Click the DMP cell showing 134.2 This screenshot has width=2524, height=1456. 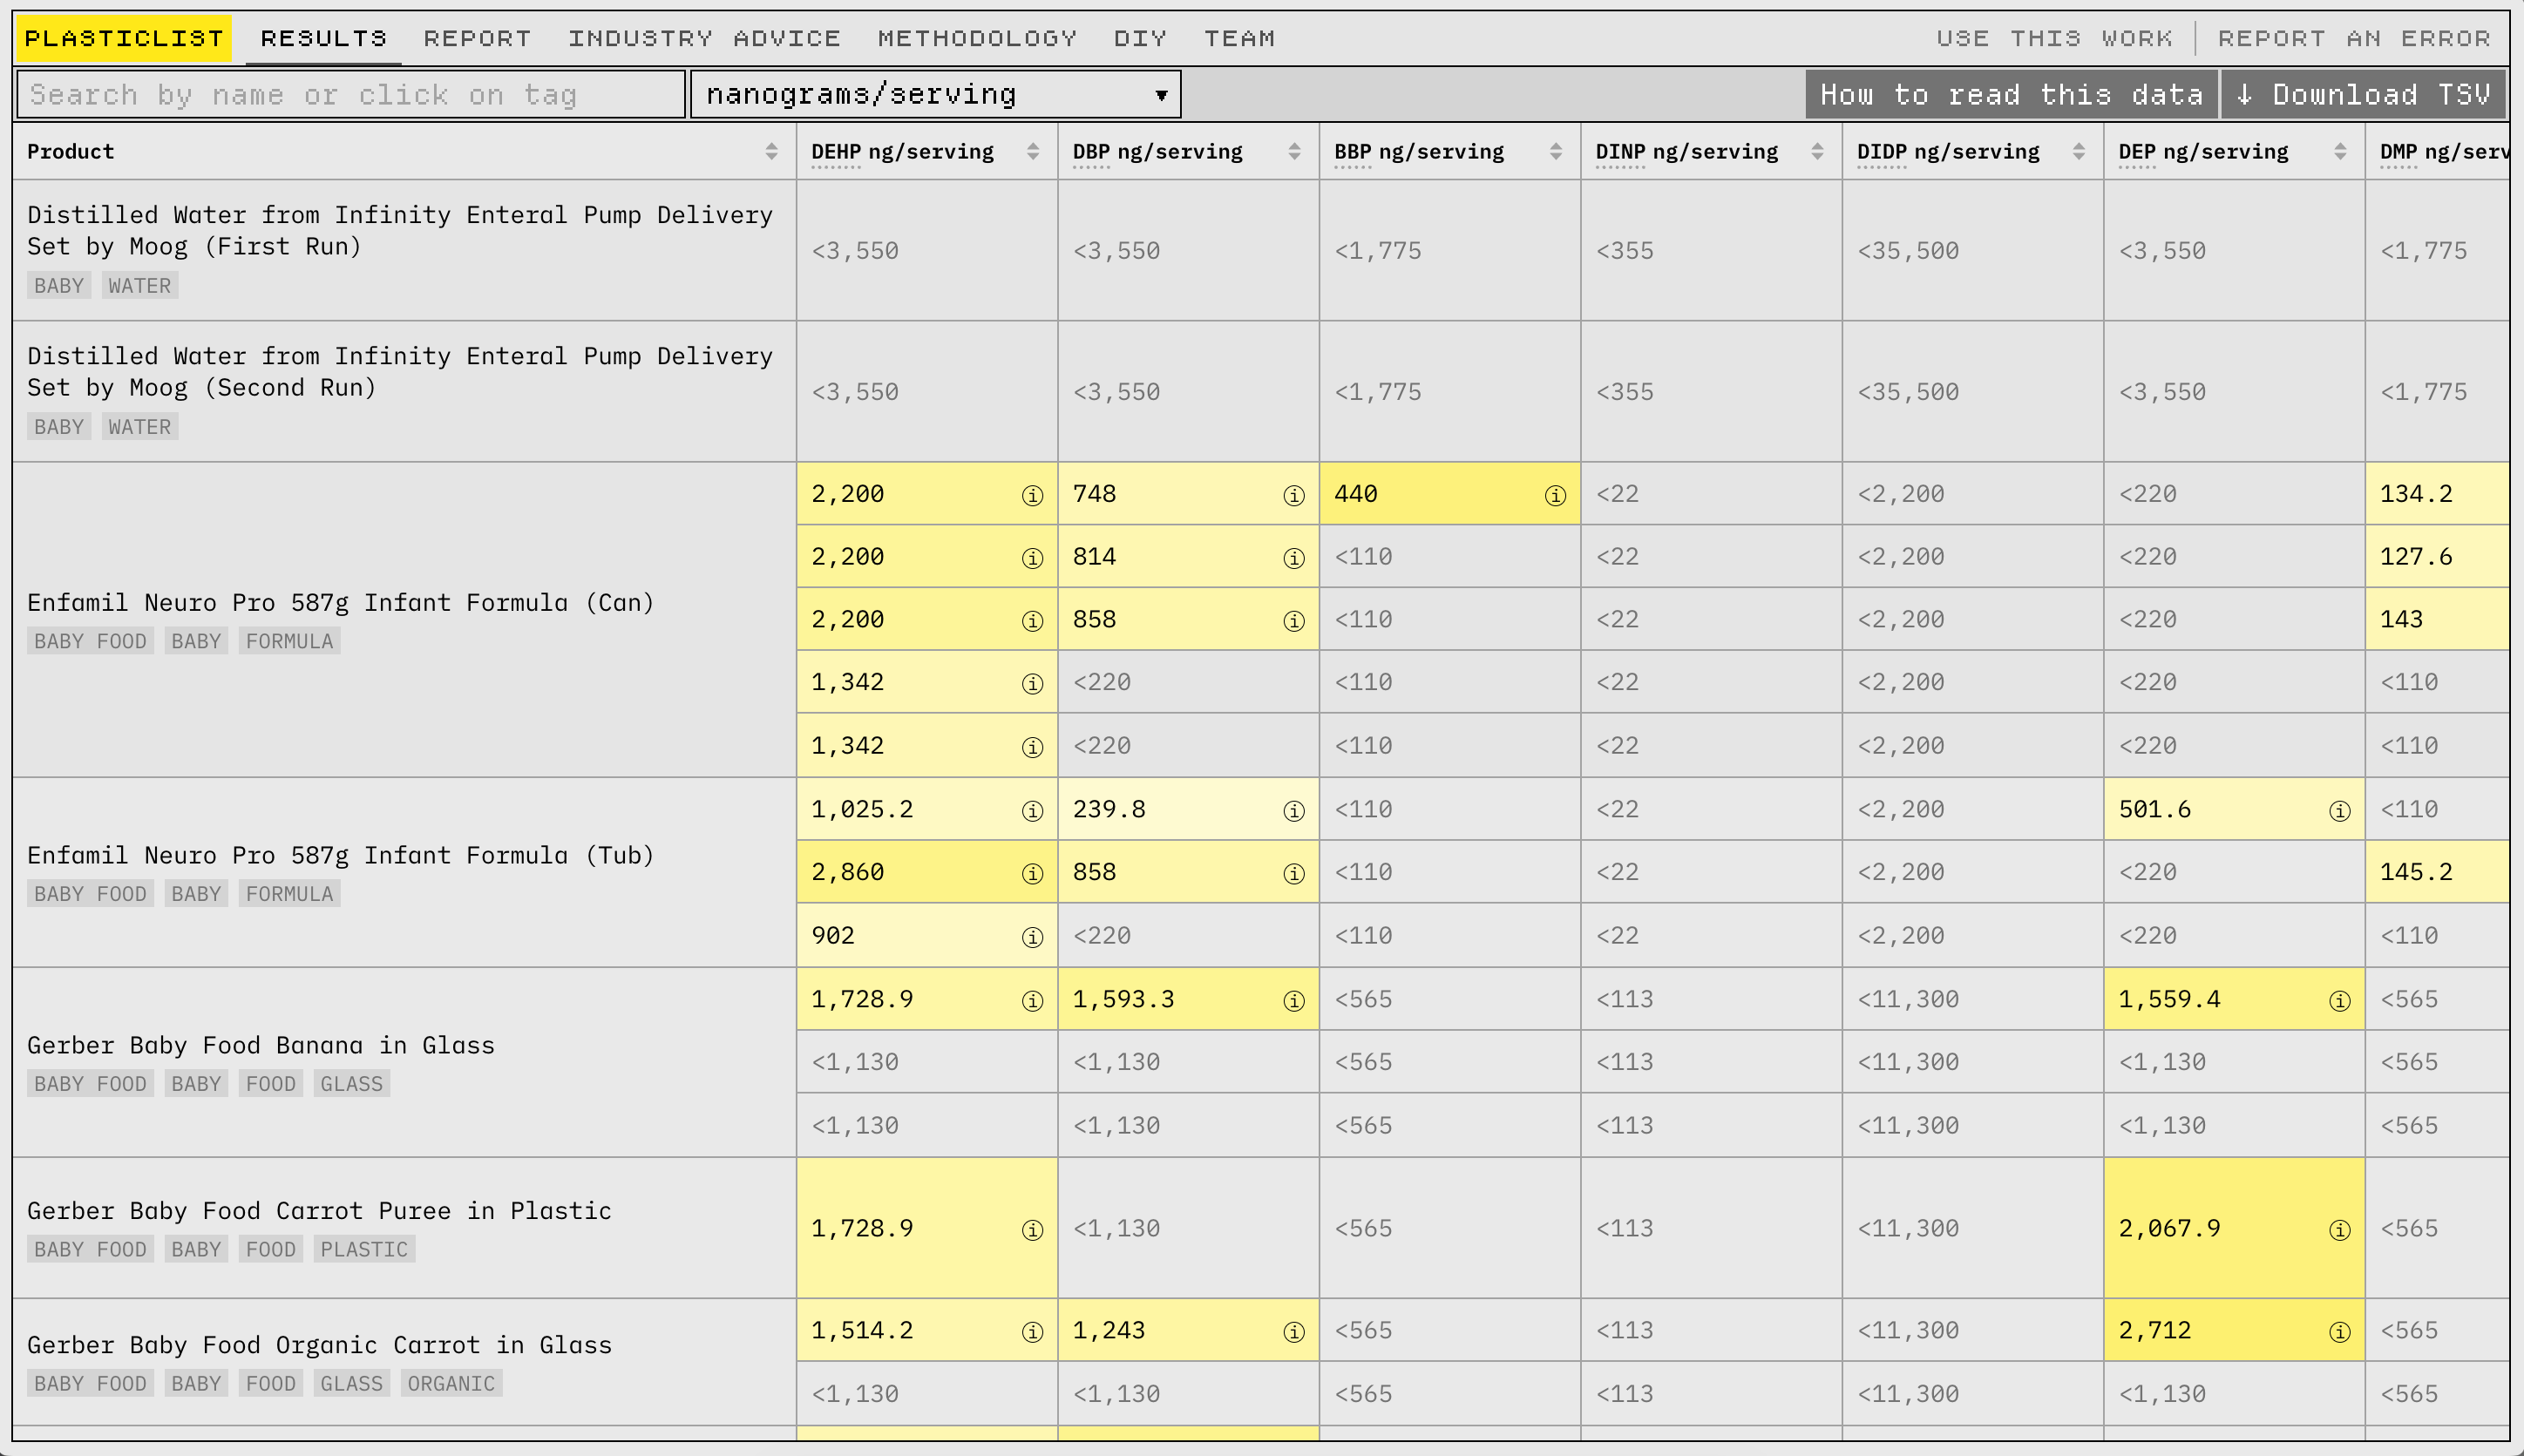pyautogui.click(x=2438, y=494)
